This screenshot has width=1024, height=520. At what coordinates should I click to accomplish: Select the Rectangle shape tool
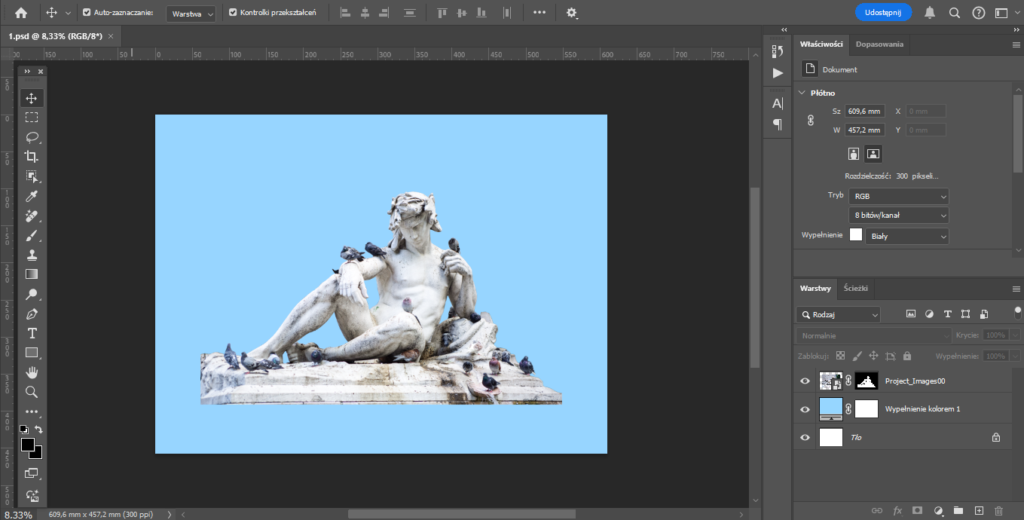31,353
